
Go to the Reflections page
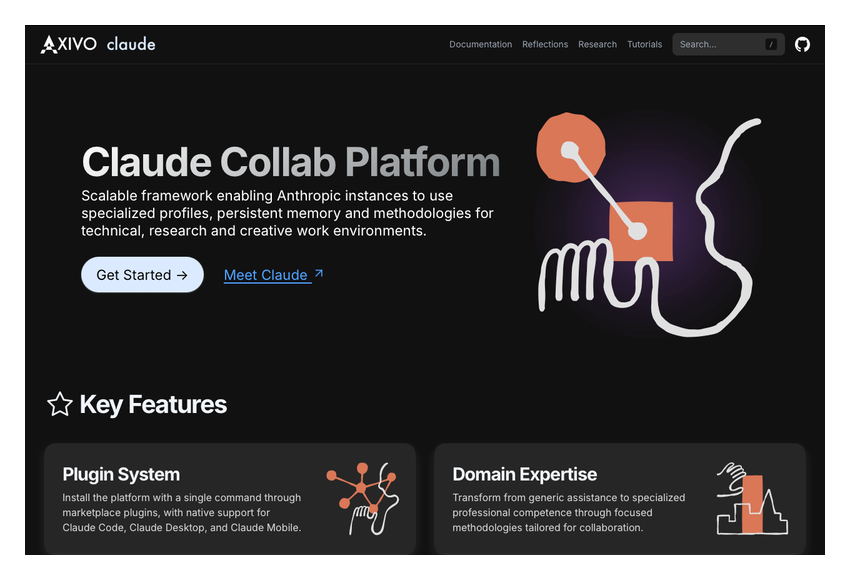[x=545, y=44]
